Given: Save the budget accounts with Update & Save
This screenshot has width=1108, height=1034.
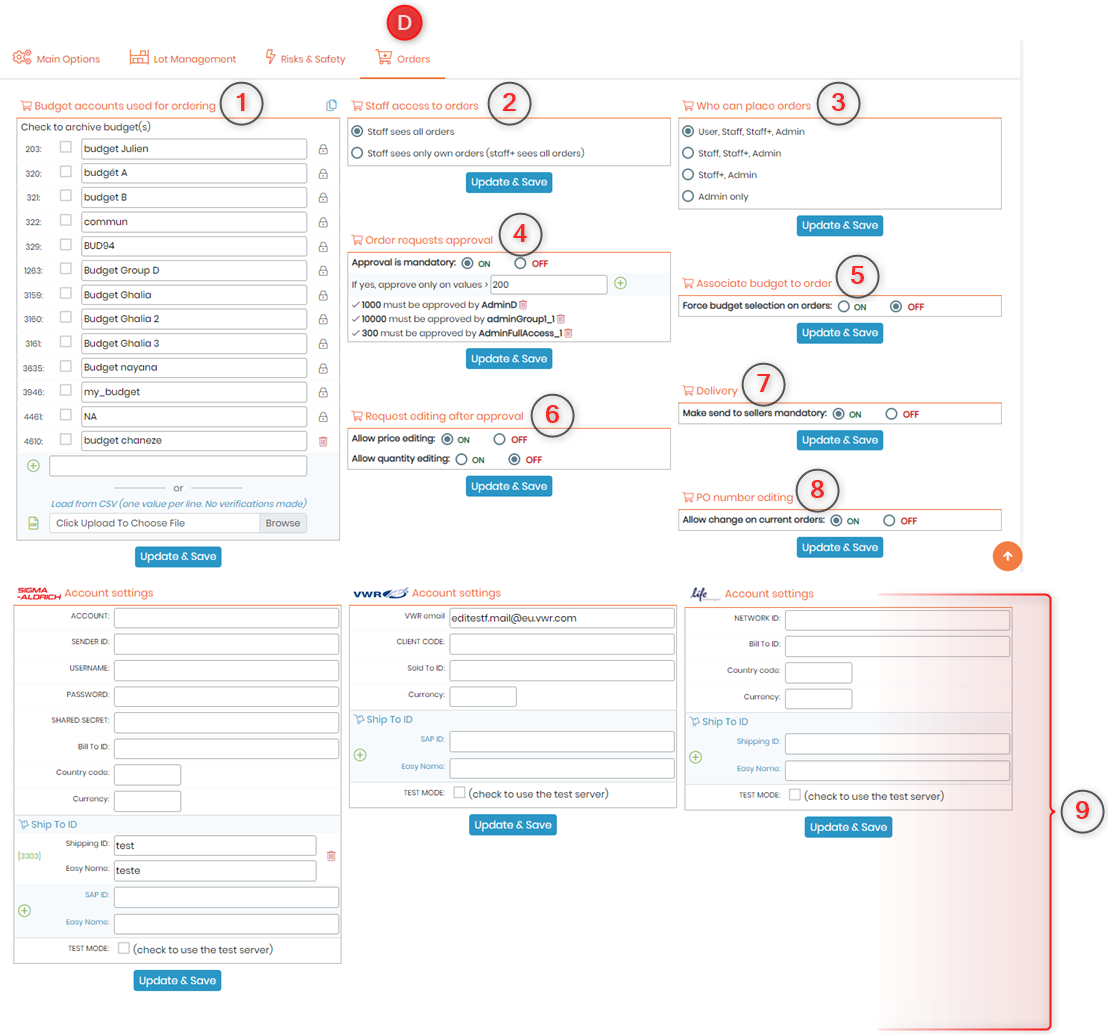Looking at the screenshot, I should pos(178,556).
